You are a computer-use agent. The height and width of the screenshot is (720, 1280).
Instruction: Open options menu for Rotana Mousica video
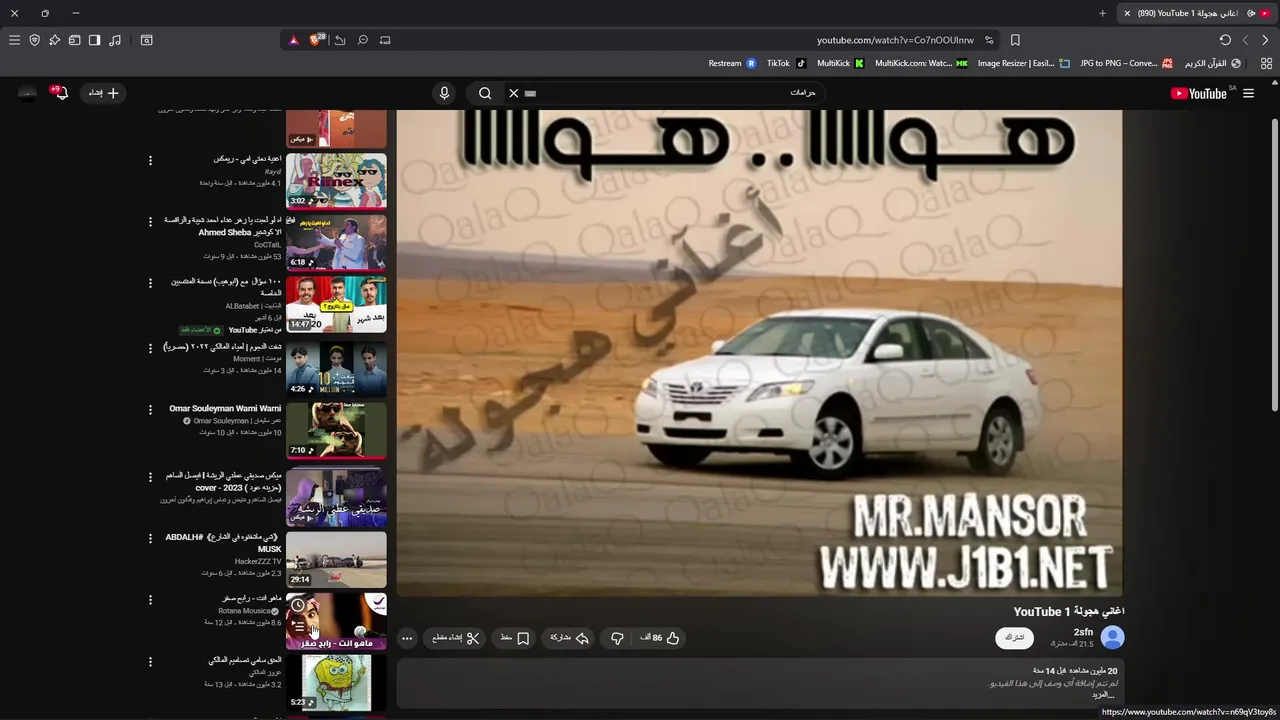(151, 599)
